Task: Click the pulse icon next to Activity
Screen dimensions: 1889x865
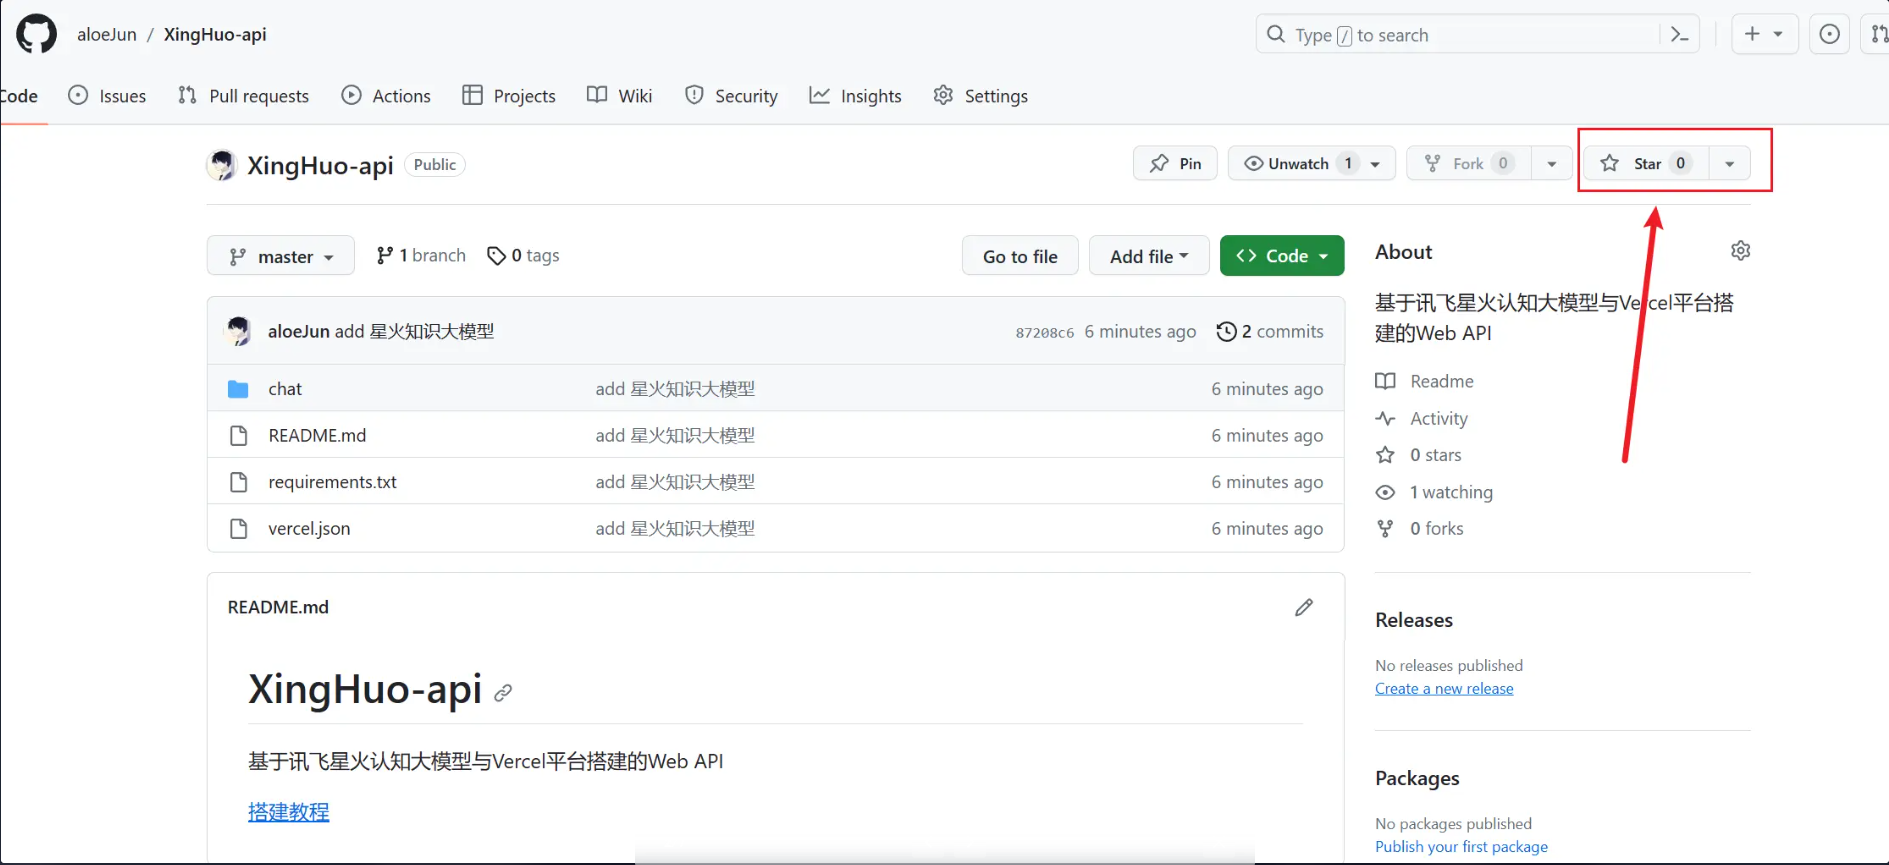Action: [1385, 418]
